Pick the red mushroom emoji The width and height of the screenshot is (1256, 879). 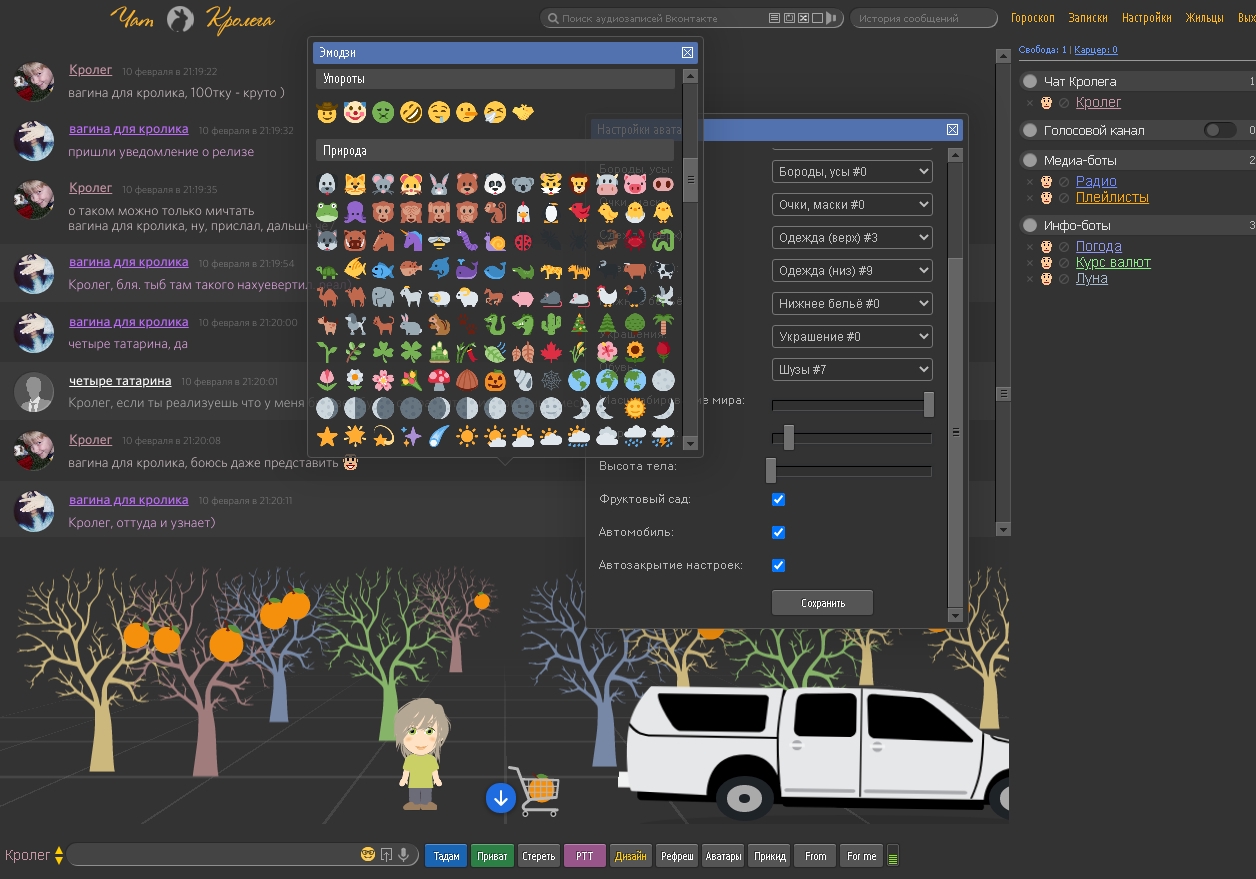(438, 381)
